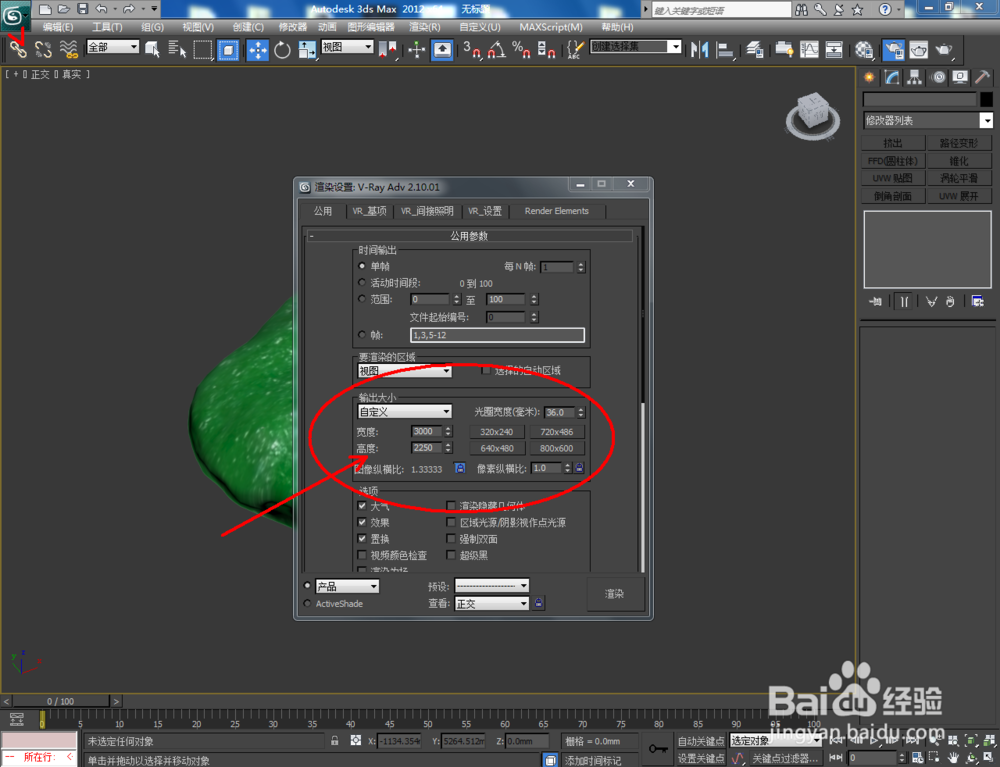
Task: Open the Modify command panel tab
Action: (x=892, y=77)
